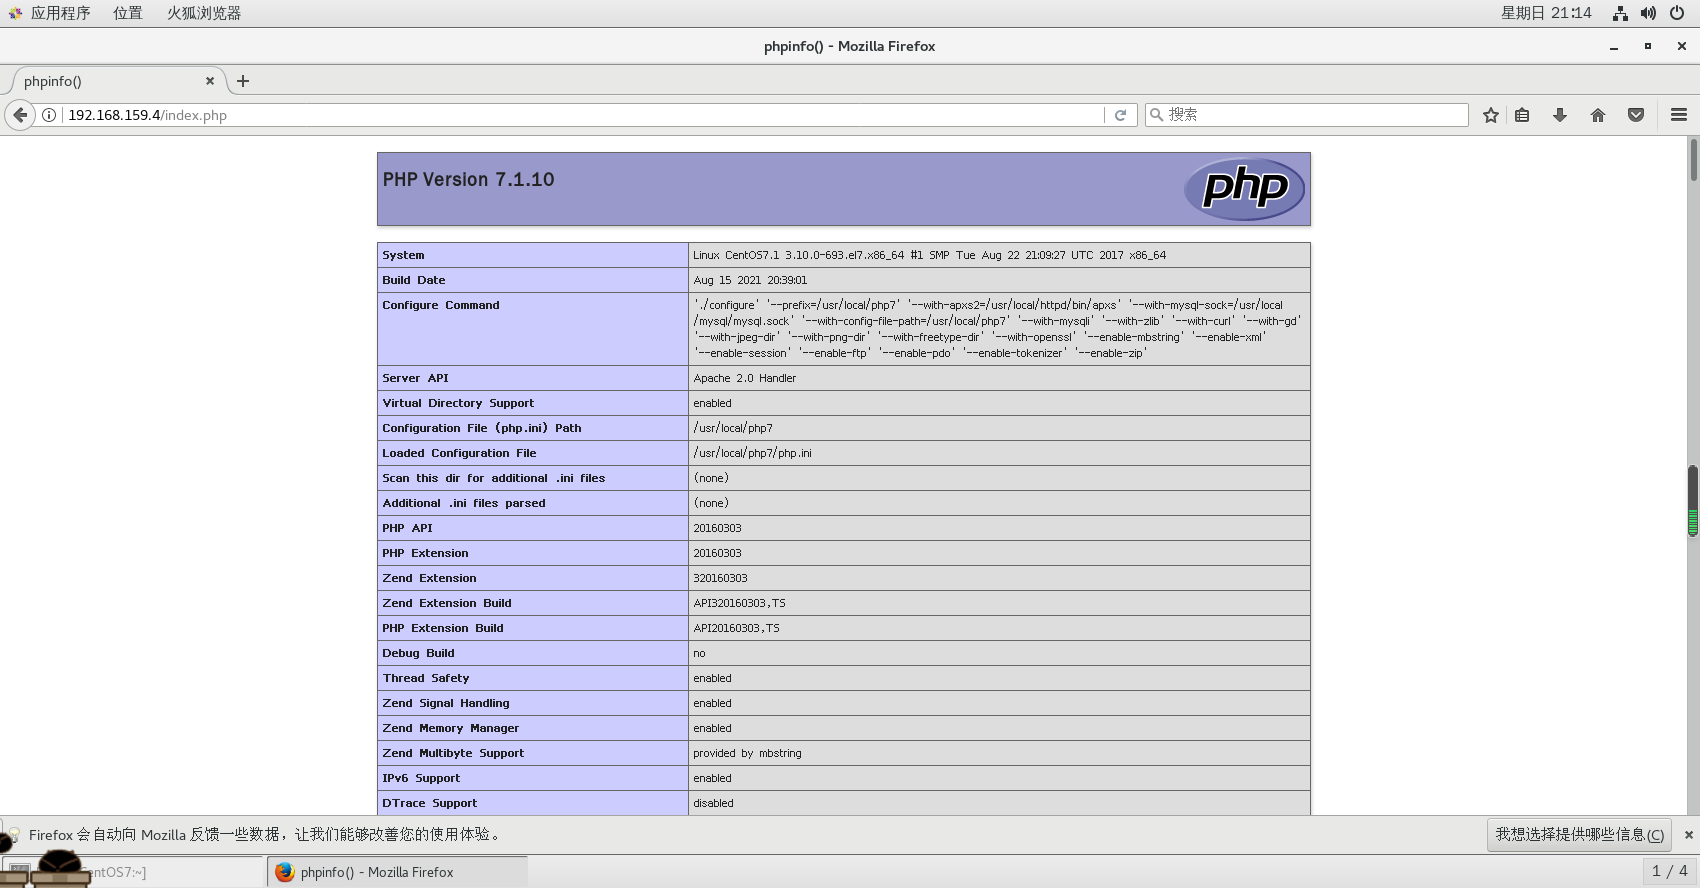Click the PHP Version 7.1.10 heading
The image size is (1700, 888).
(468, 180)
